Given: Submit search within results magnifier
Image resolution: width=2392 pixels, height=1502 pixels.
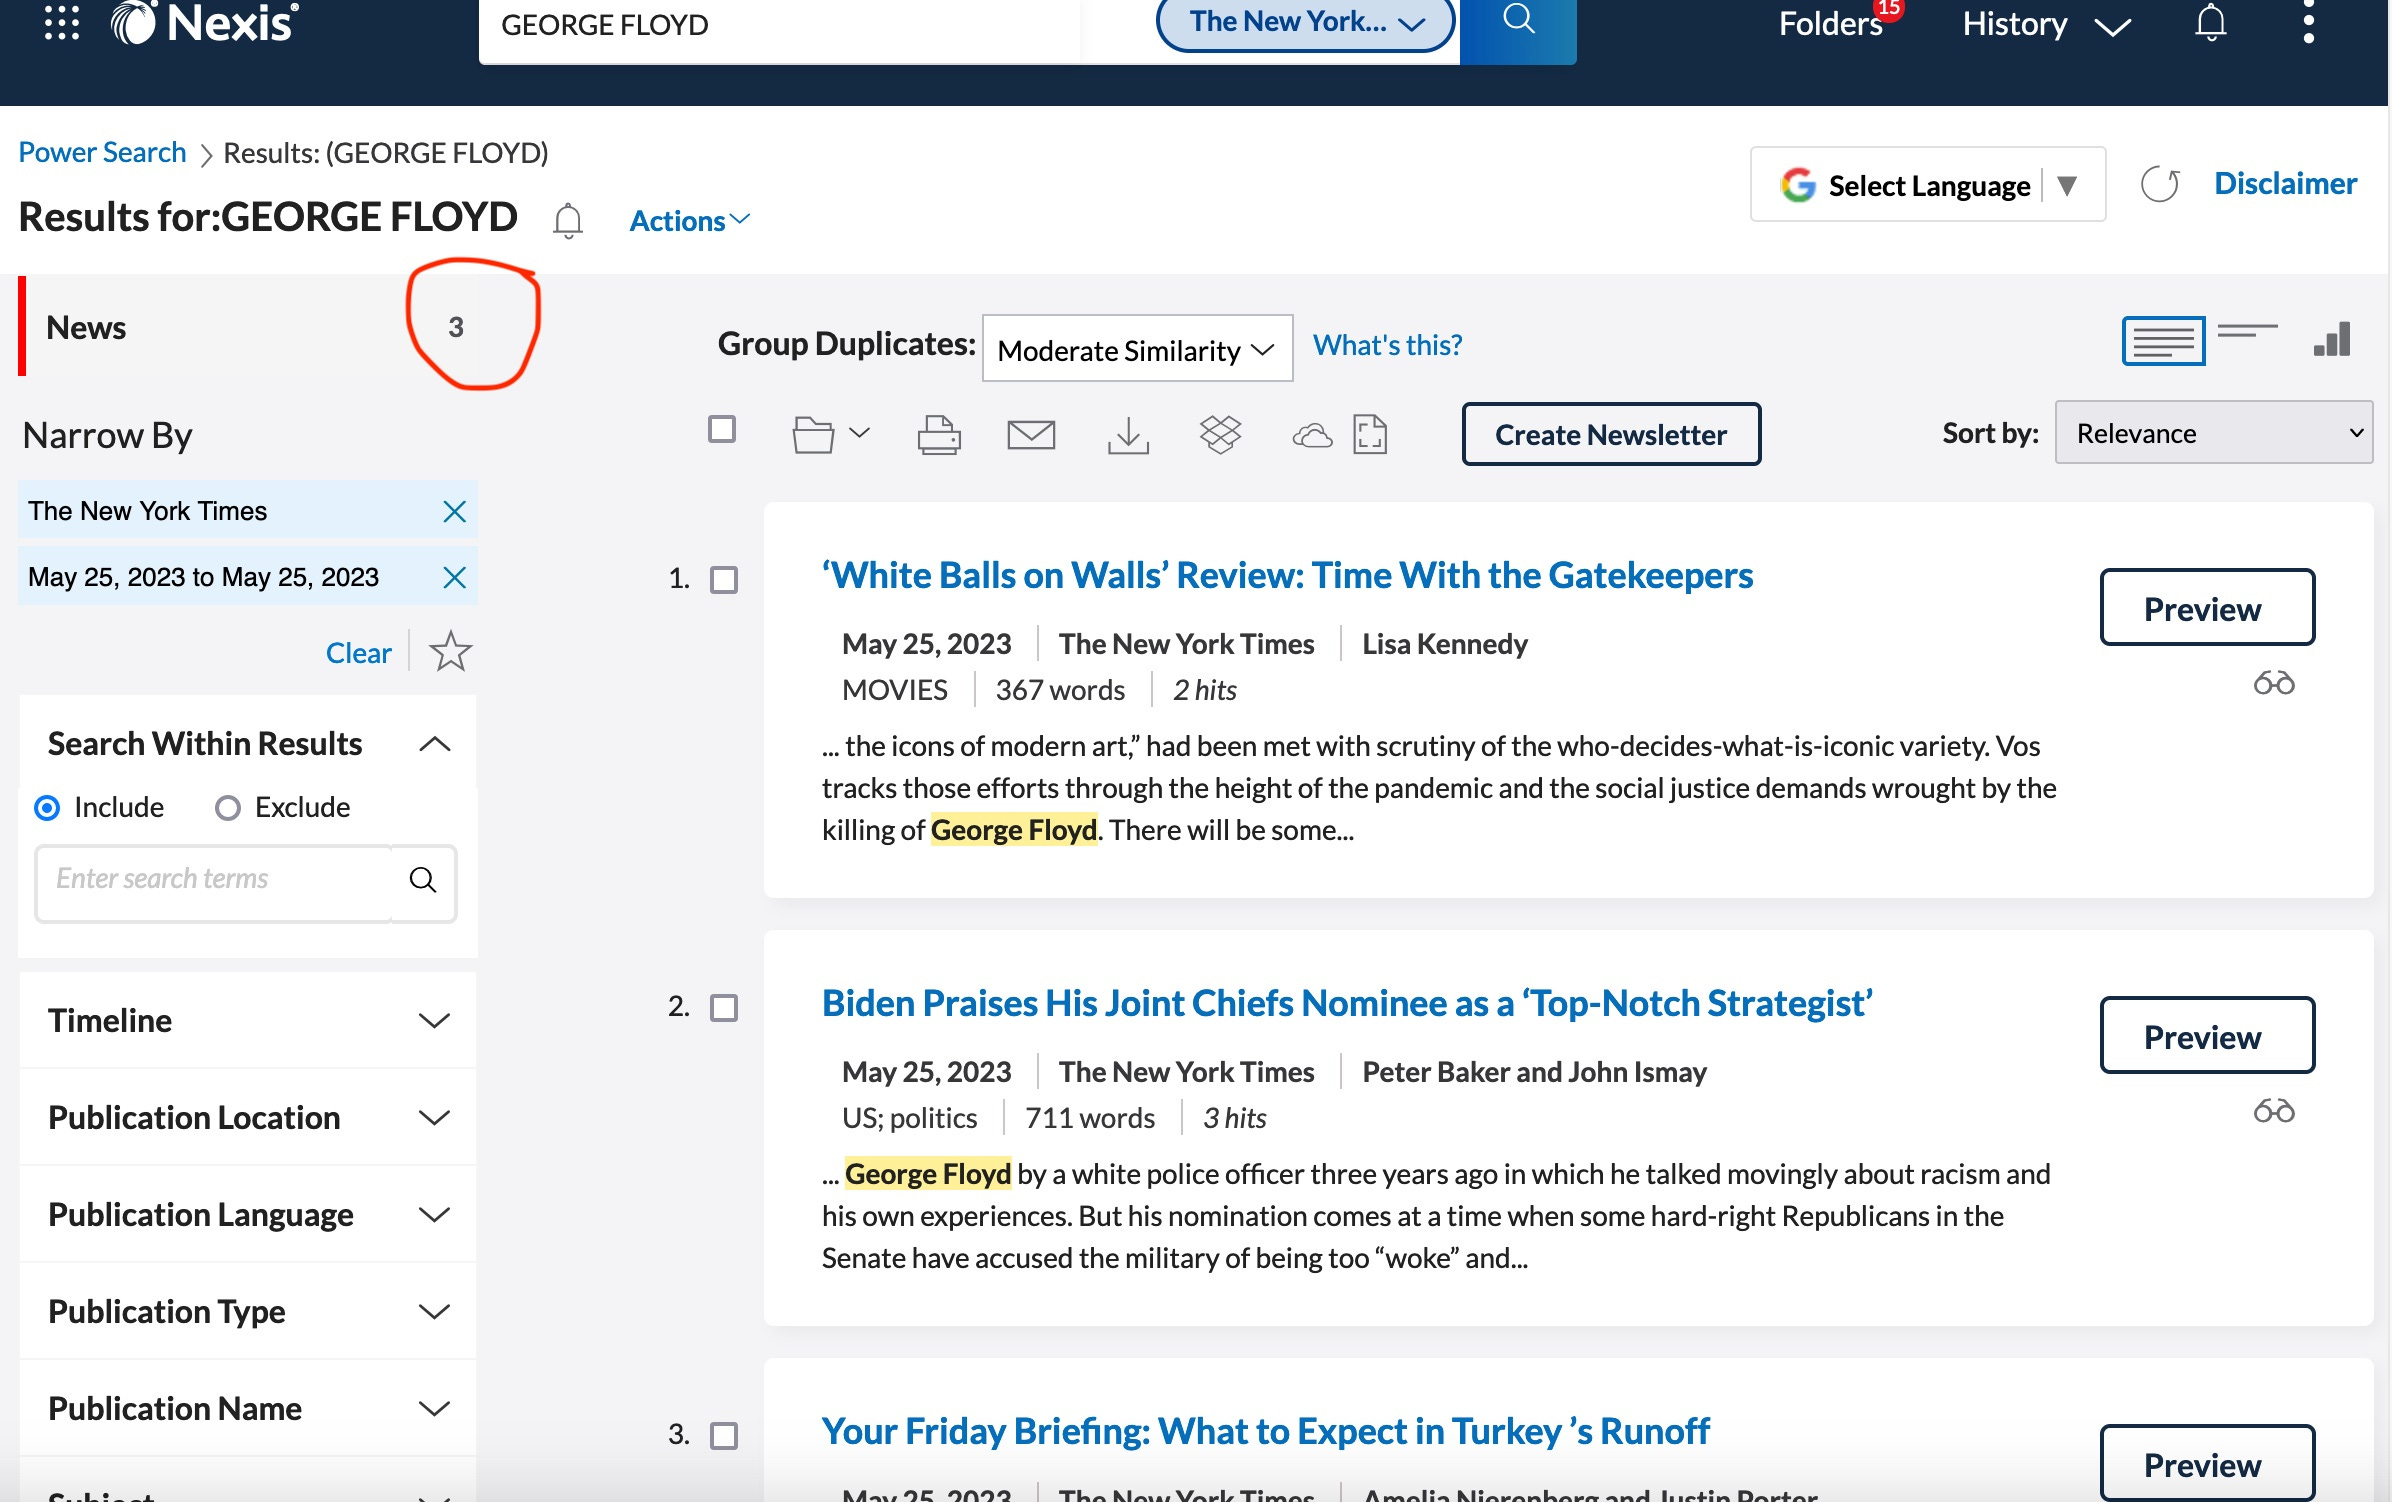Looking at the screenshot, I should click(423, 880).
